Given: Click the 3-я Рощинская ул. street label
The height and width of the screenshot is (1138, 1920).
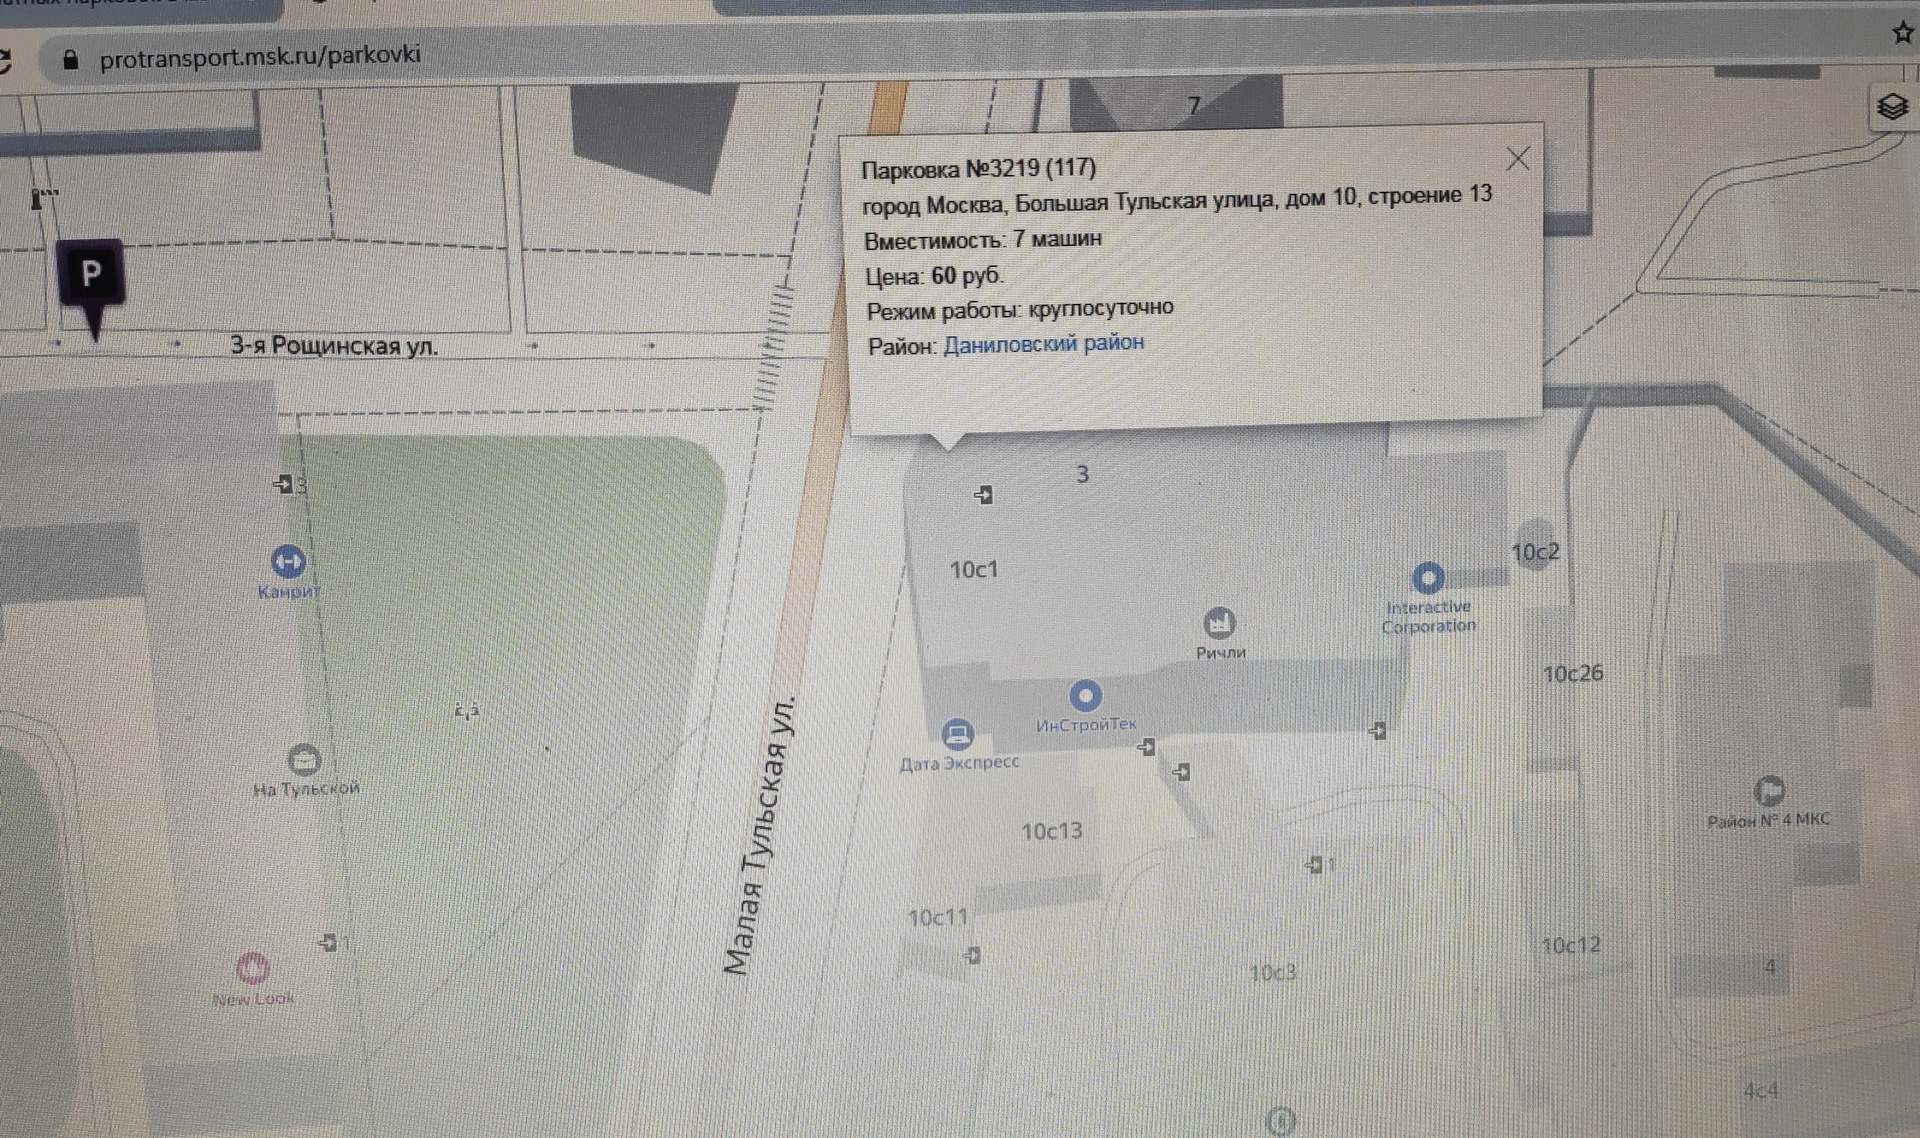Looking at the screenshot, I should pos(334,346).
